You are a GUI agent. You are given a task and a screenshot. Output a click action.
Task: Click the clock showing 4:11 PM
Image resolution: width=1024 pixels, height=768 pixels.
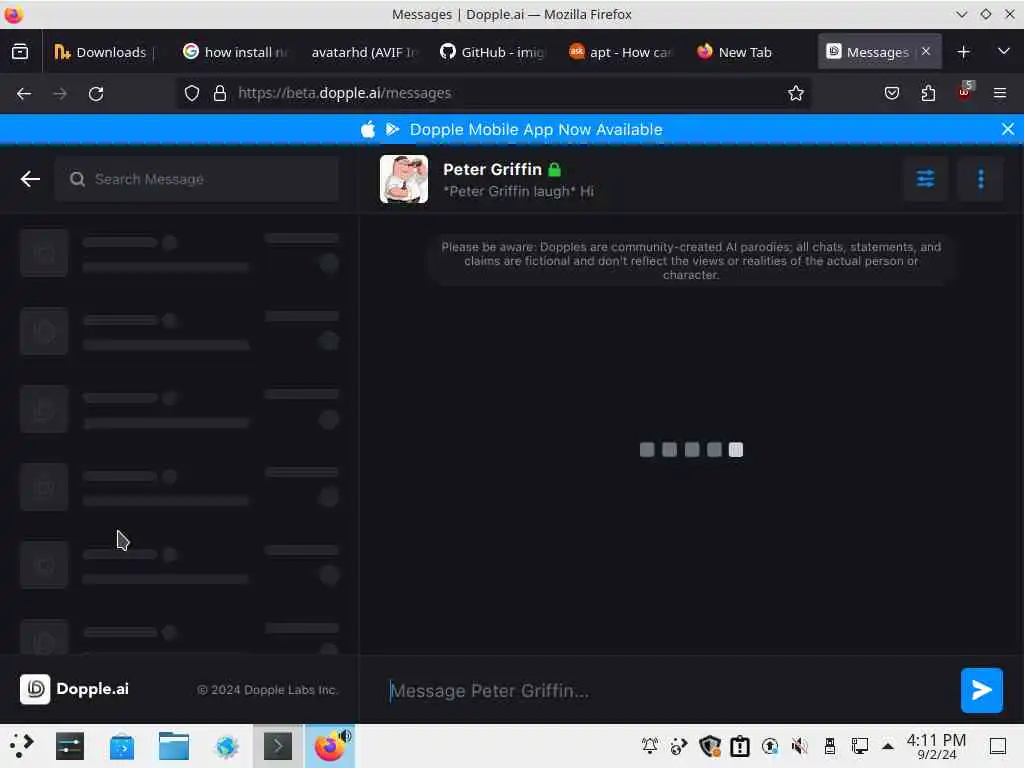936,746
